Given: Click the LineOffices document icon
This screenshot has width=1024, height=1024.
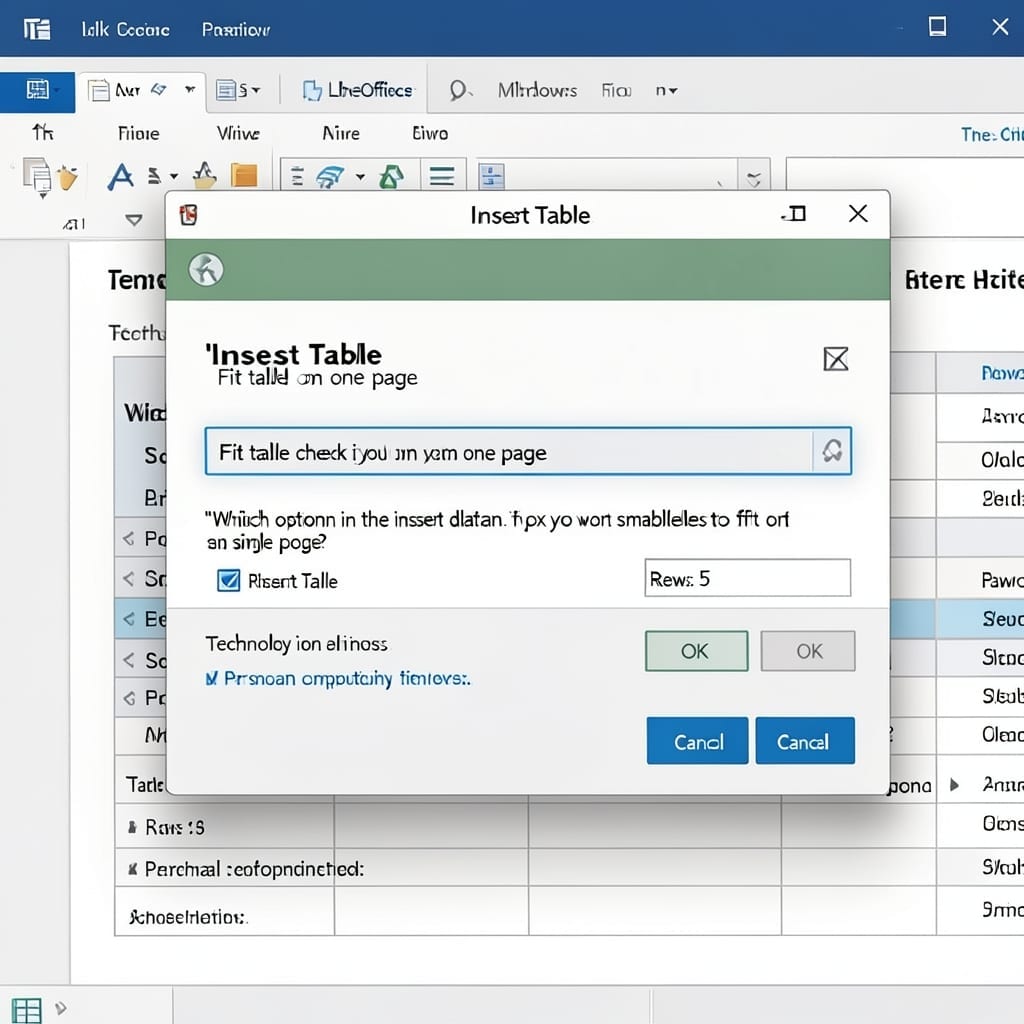Looking at the screenshot, I should (x=312, y=90).
